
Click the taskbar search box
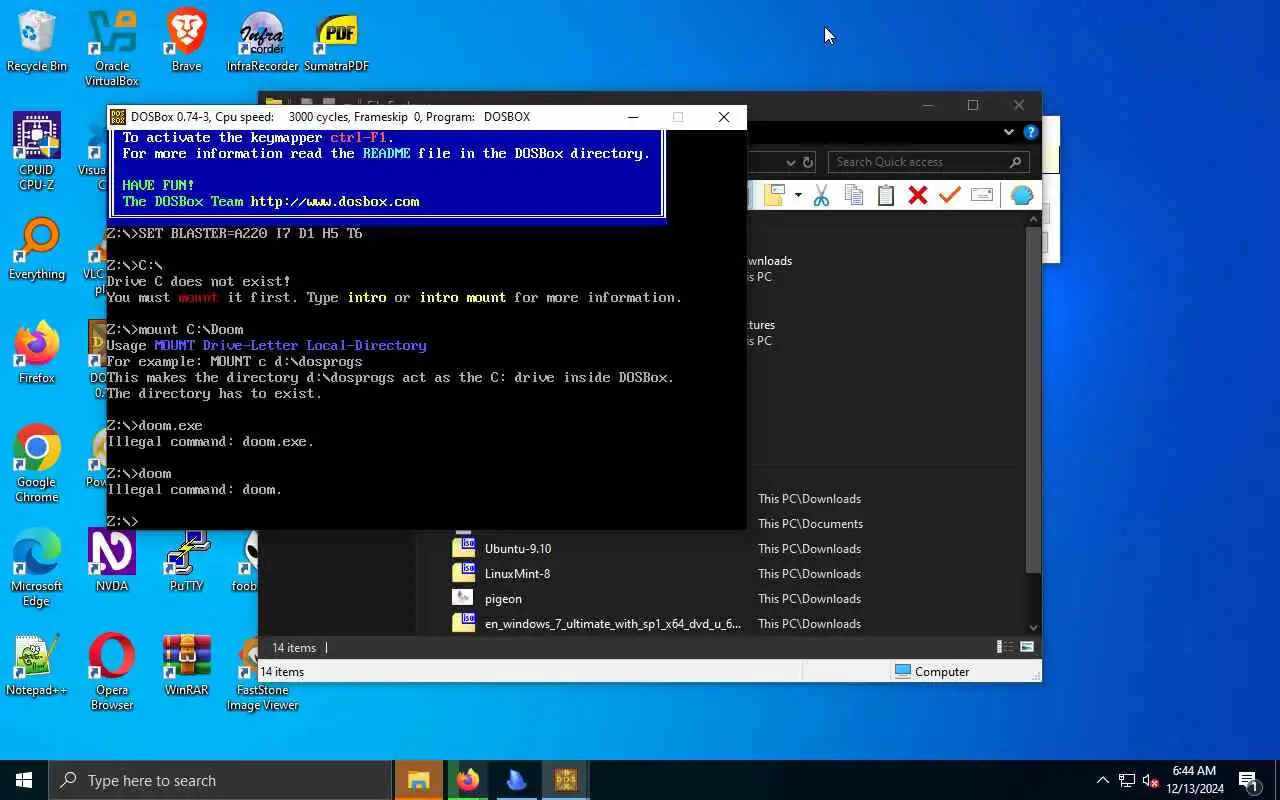tap(220, 780)
